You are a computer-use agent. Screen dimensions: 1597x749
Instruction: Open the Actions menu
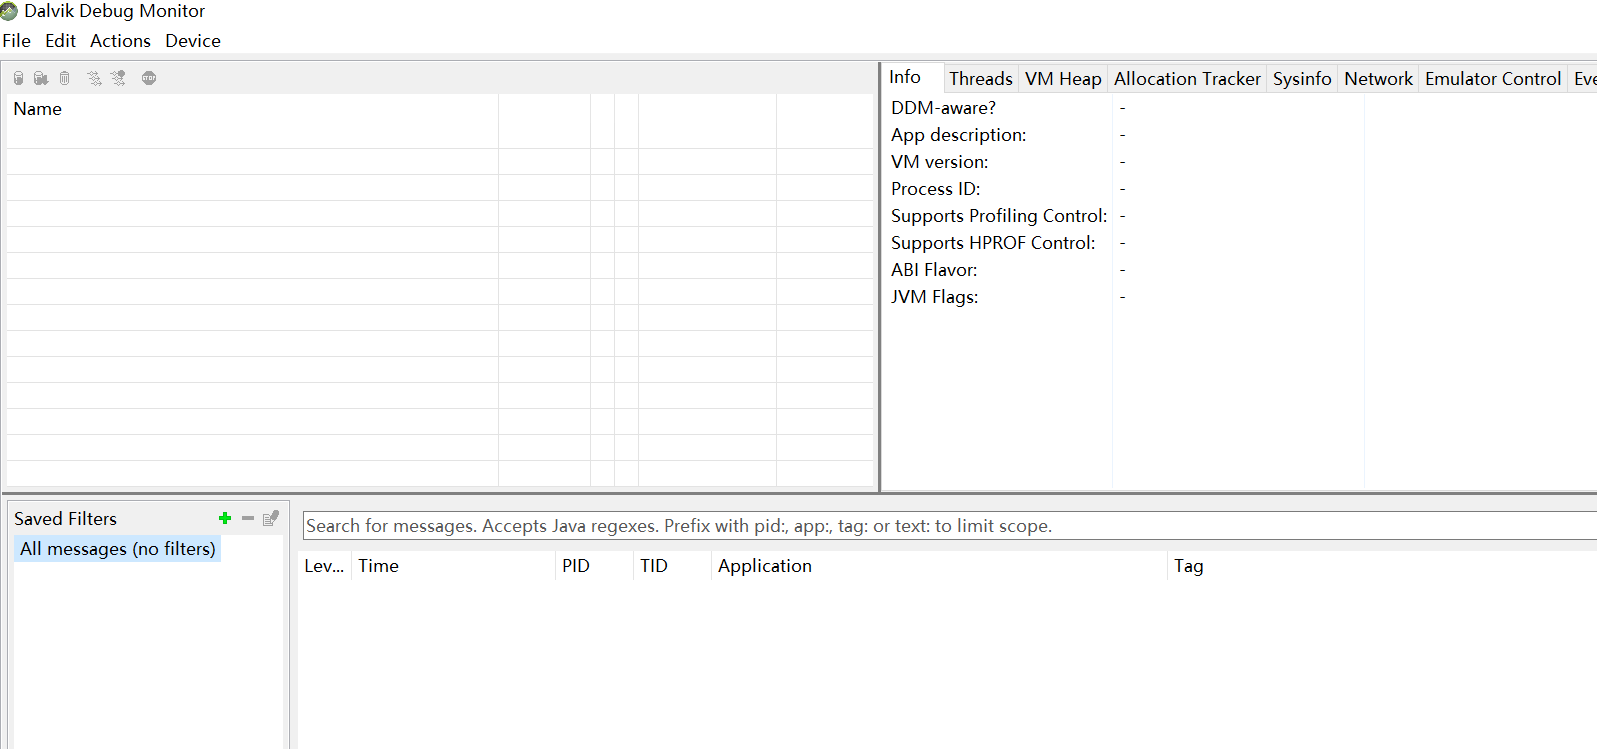120,41
